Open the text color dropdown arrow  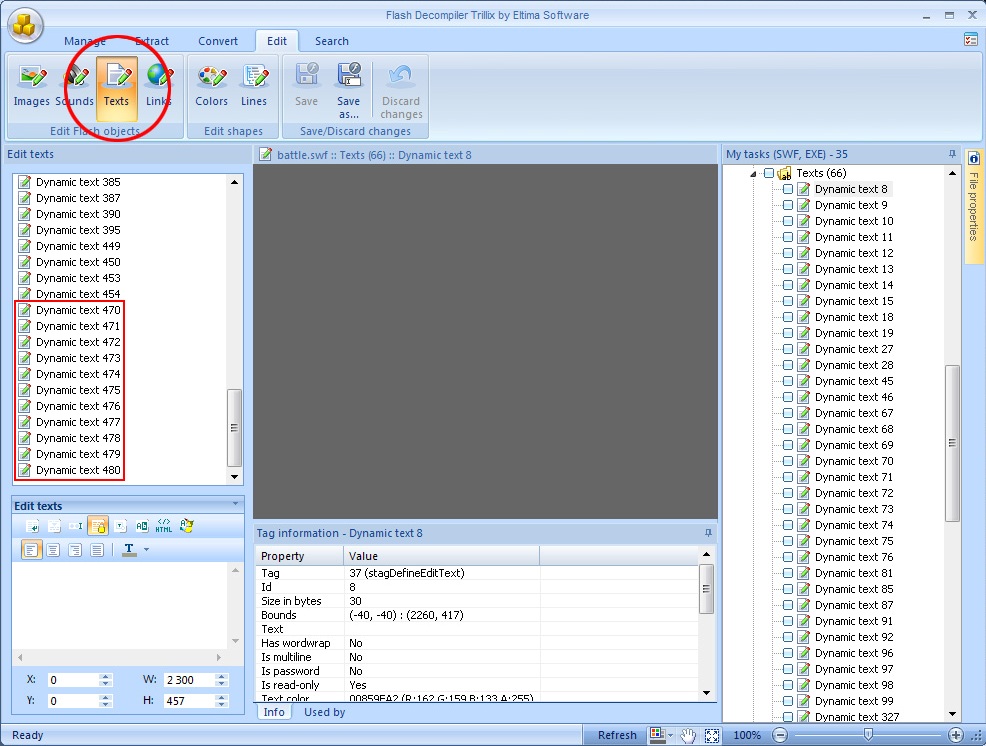pyautogui.click(x=146, y=550)
